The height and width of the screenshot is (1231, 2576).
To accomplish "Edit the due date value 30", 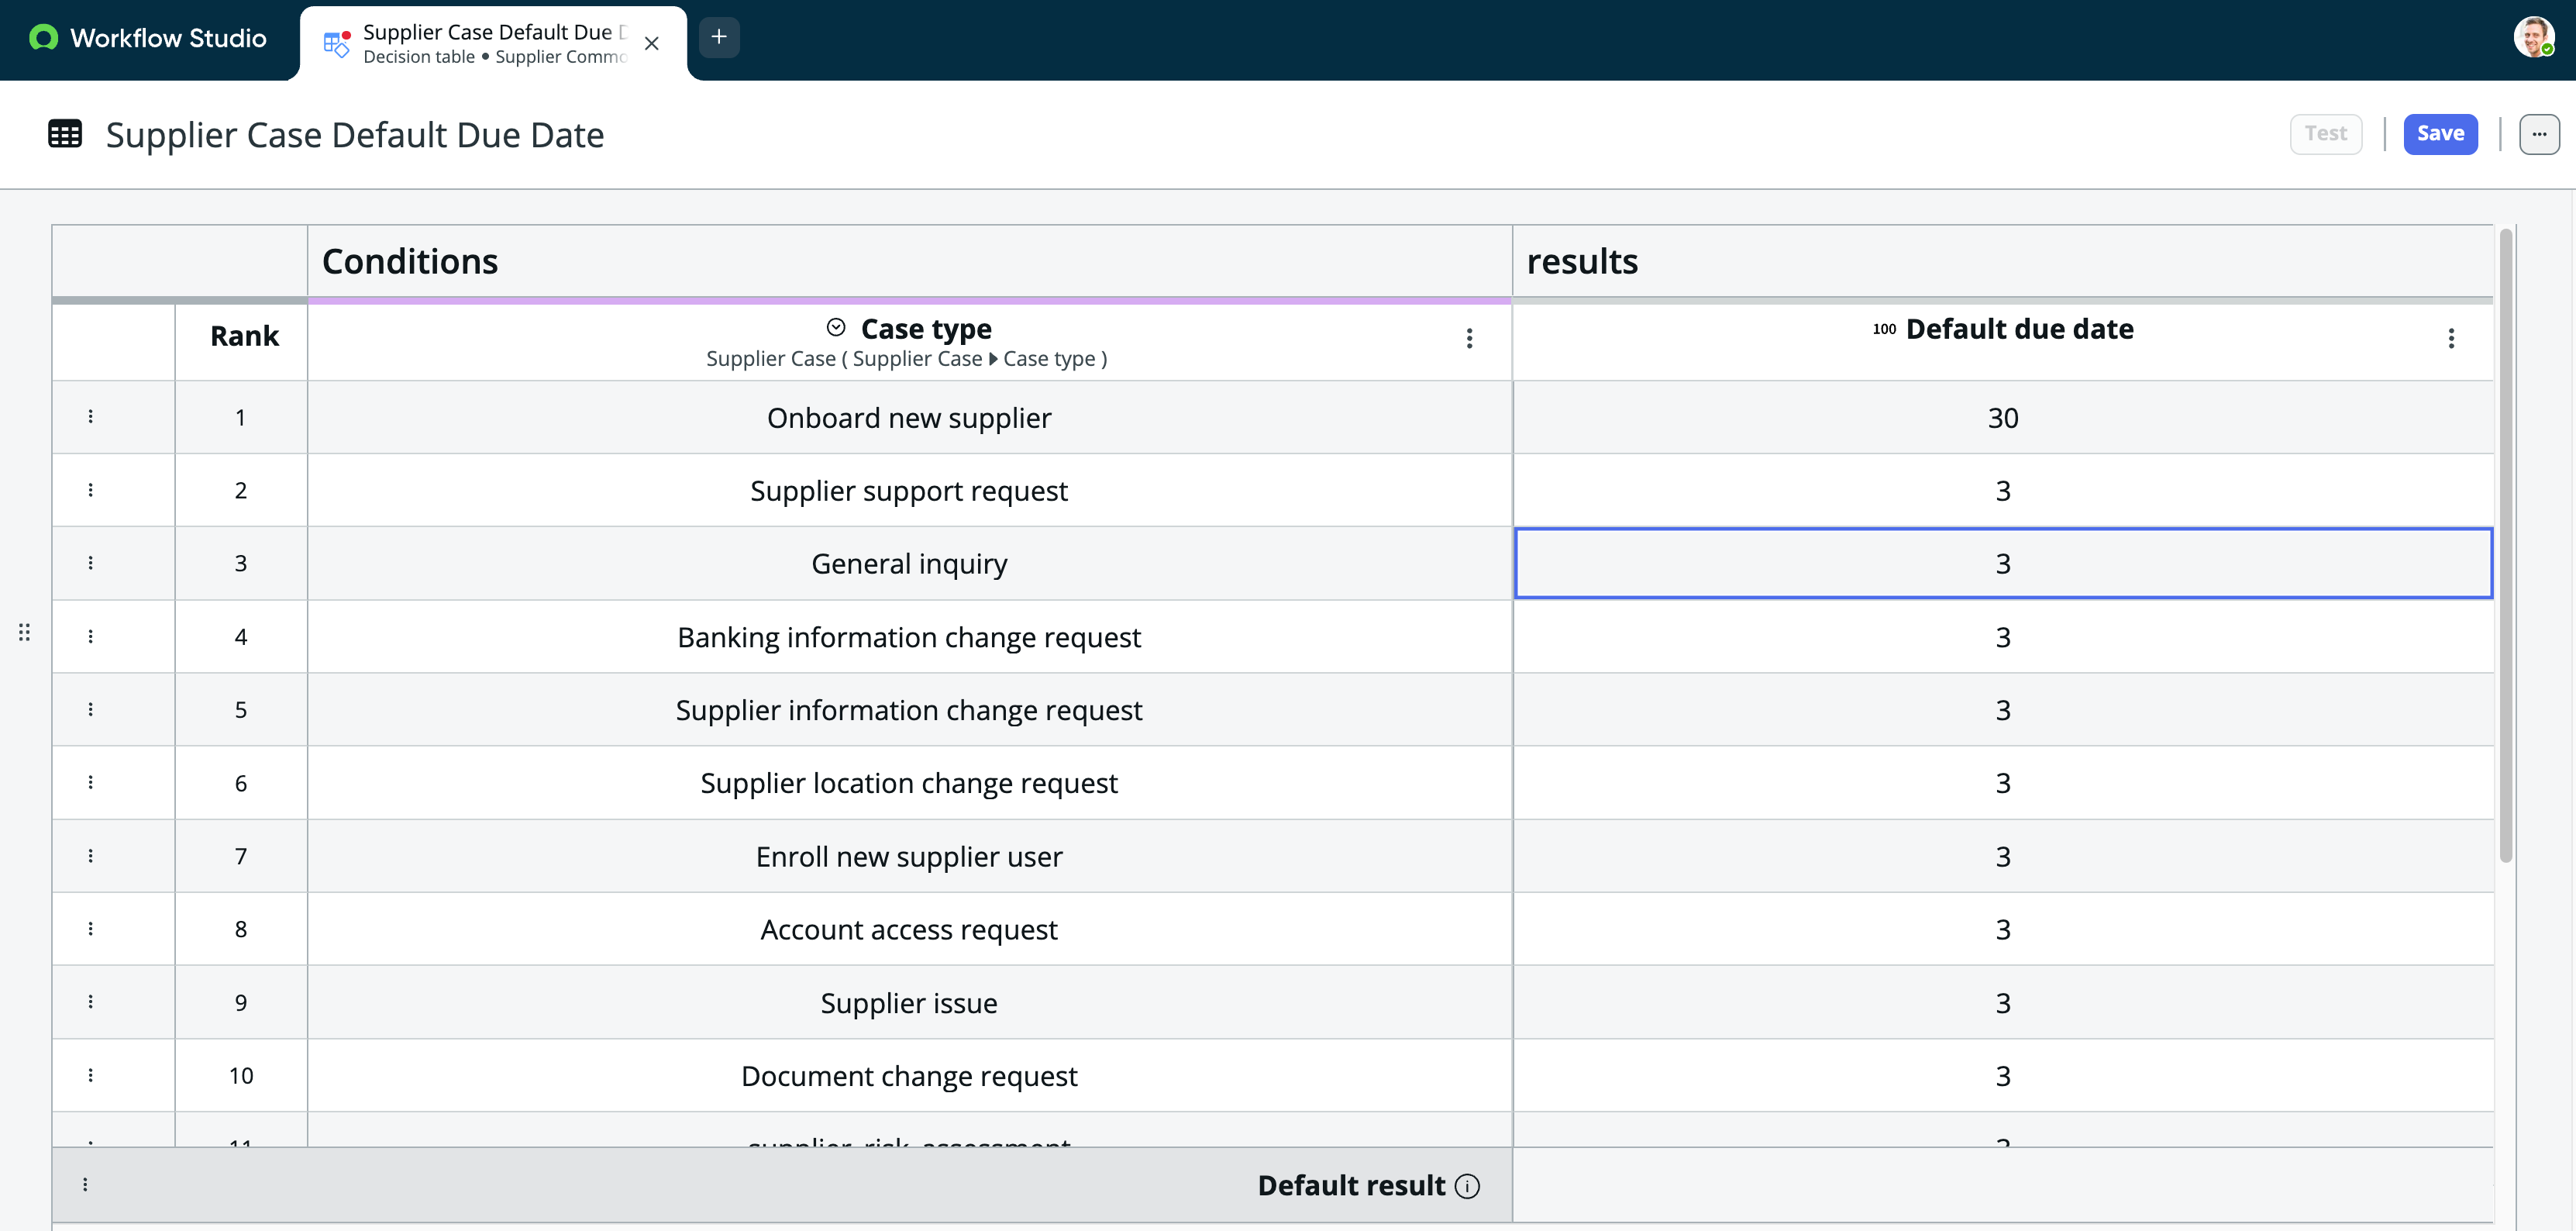I will point(2003,417).
